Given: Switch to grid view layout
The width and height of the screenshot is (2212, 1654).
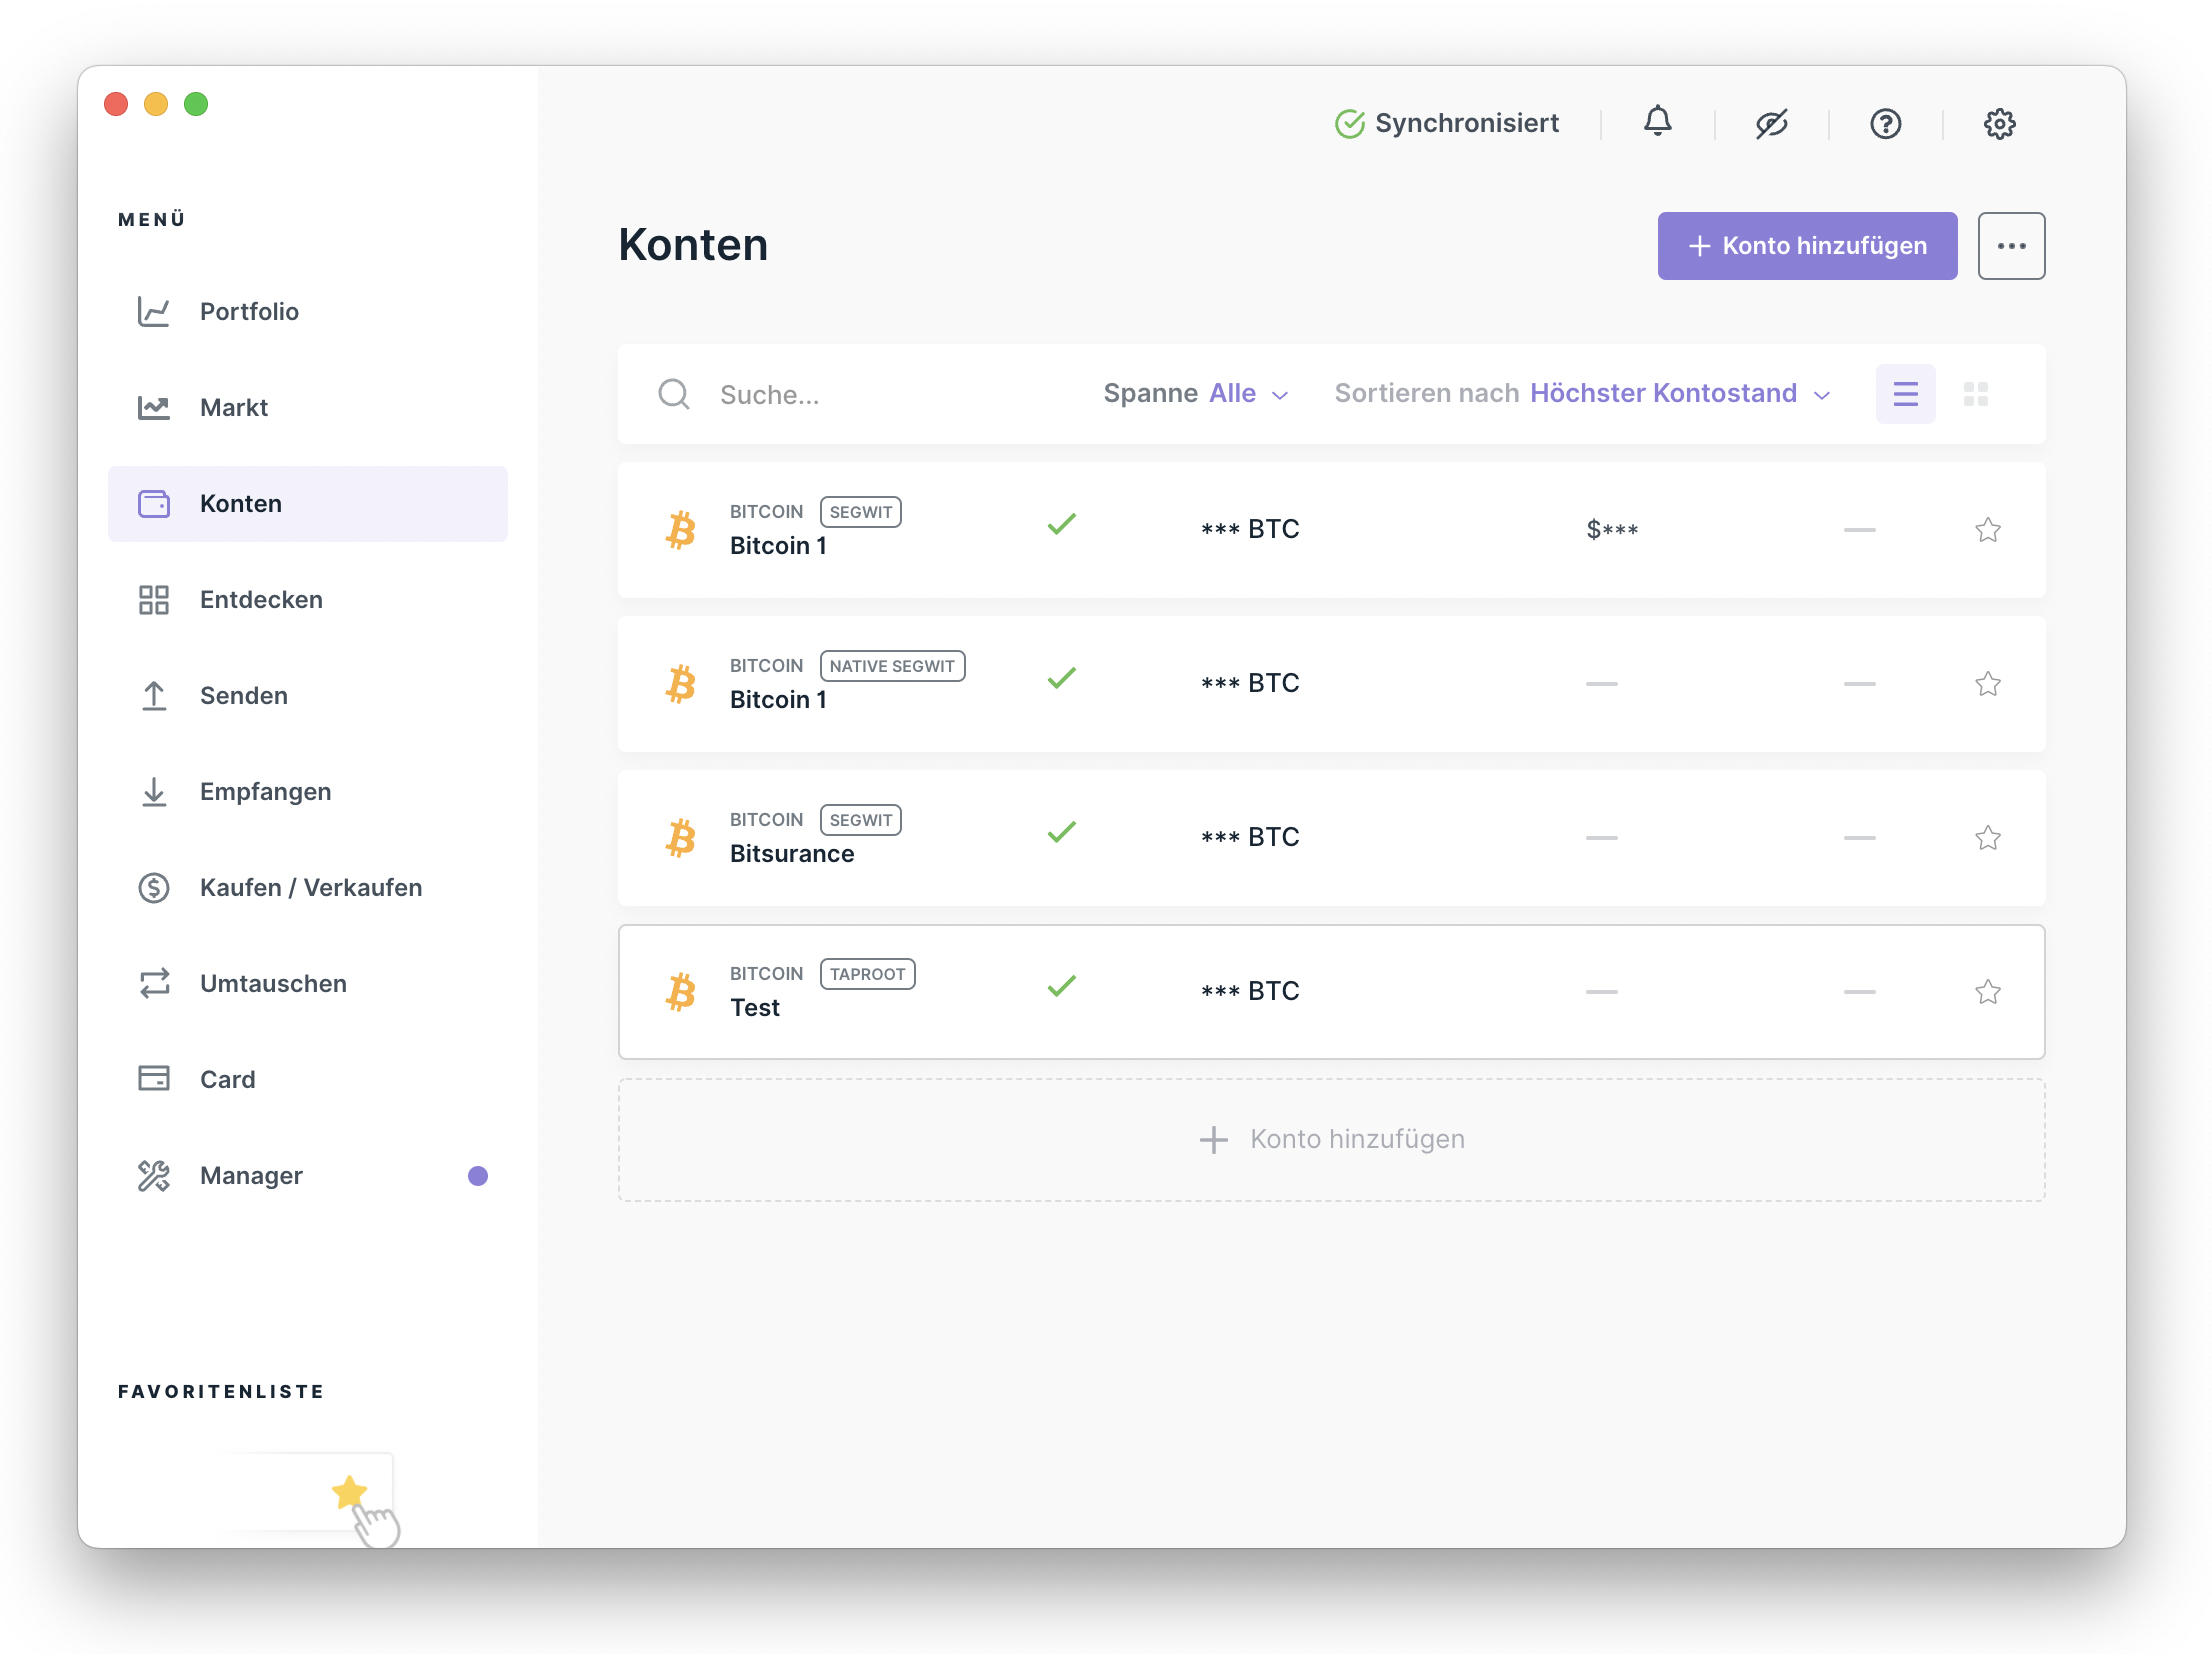Looking at the screenshot, I should pos(1975,394).
